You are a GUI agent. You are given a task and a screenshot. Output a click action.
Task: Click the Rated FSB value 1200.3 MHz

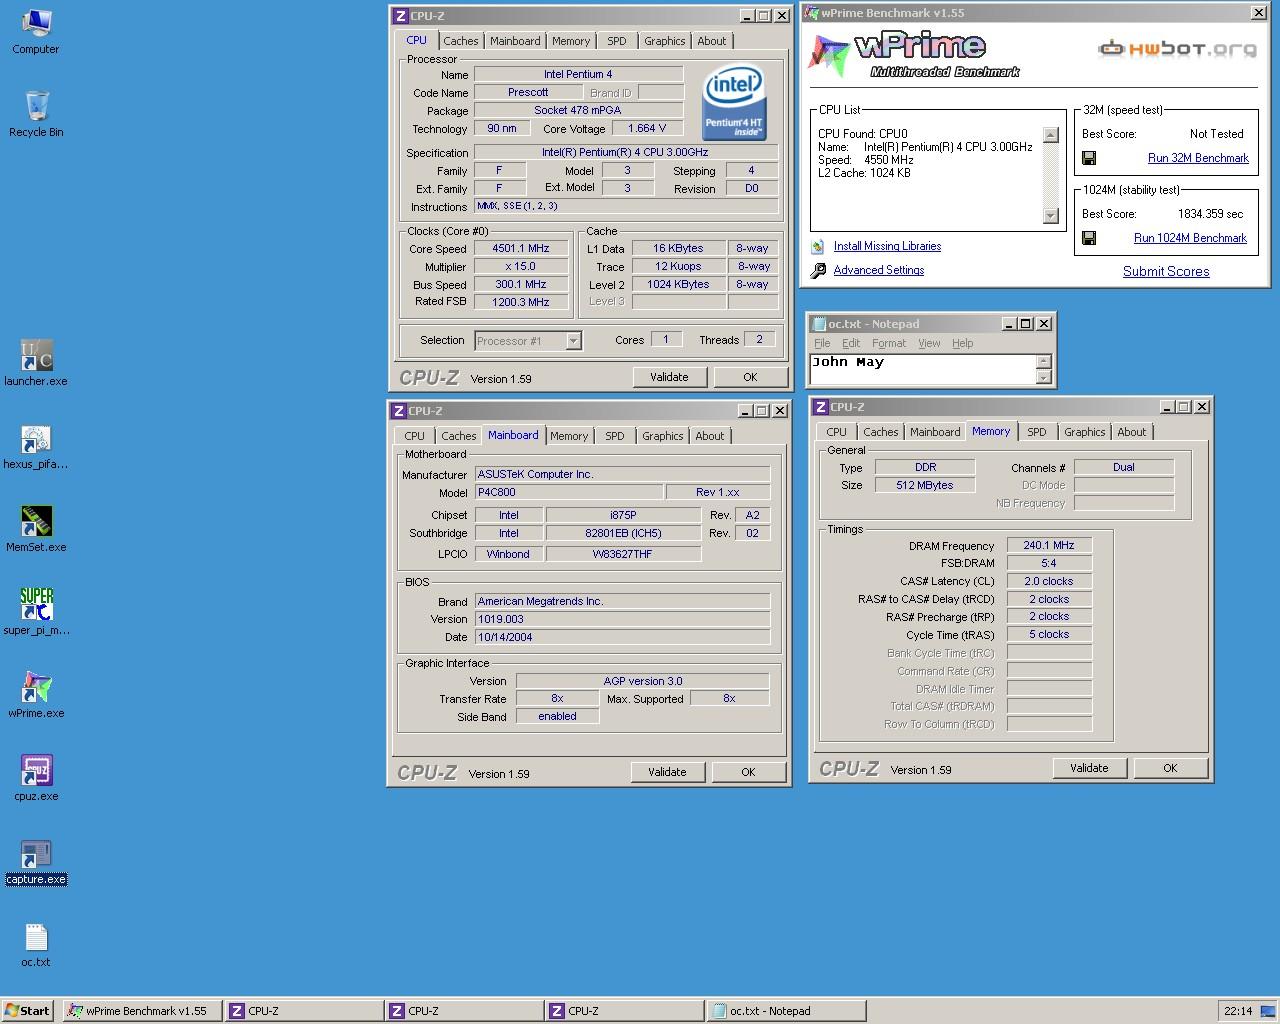(x=521, y=301)
